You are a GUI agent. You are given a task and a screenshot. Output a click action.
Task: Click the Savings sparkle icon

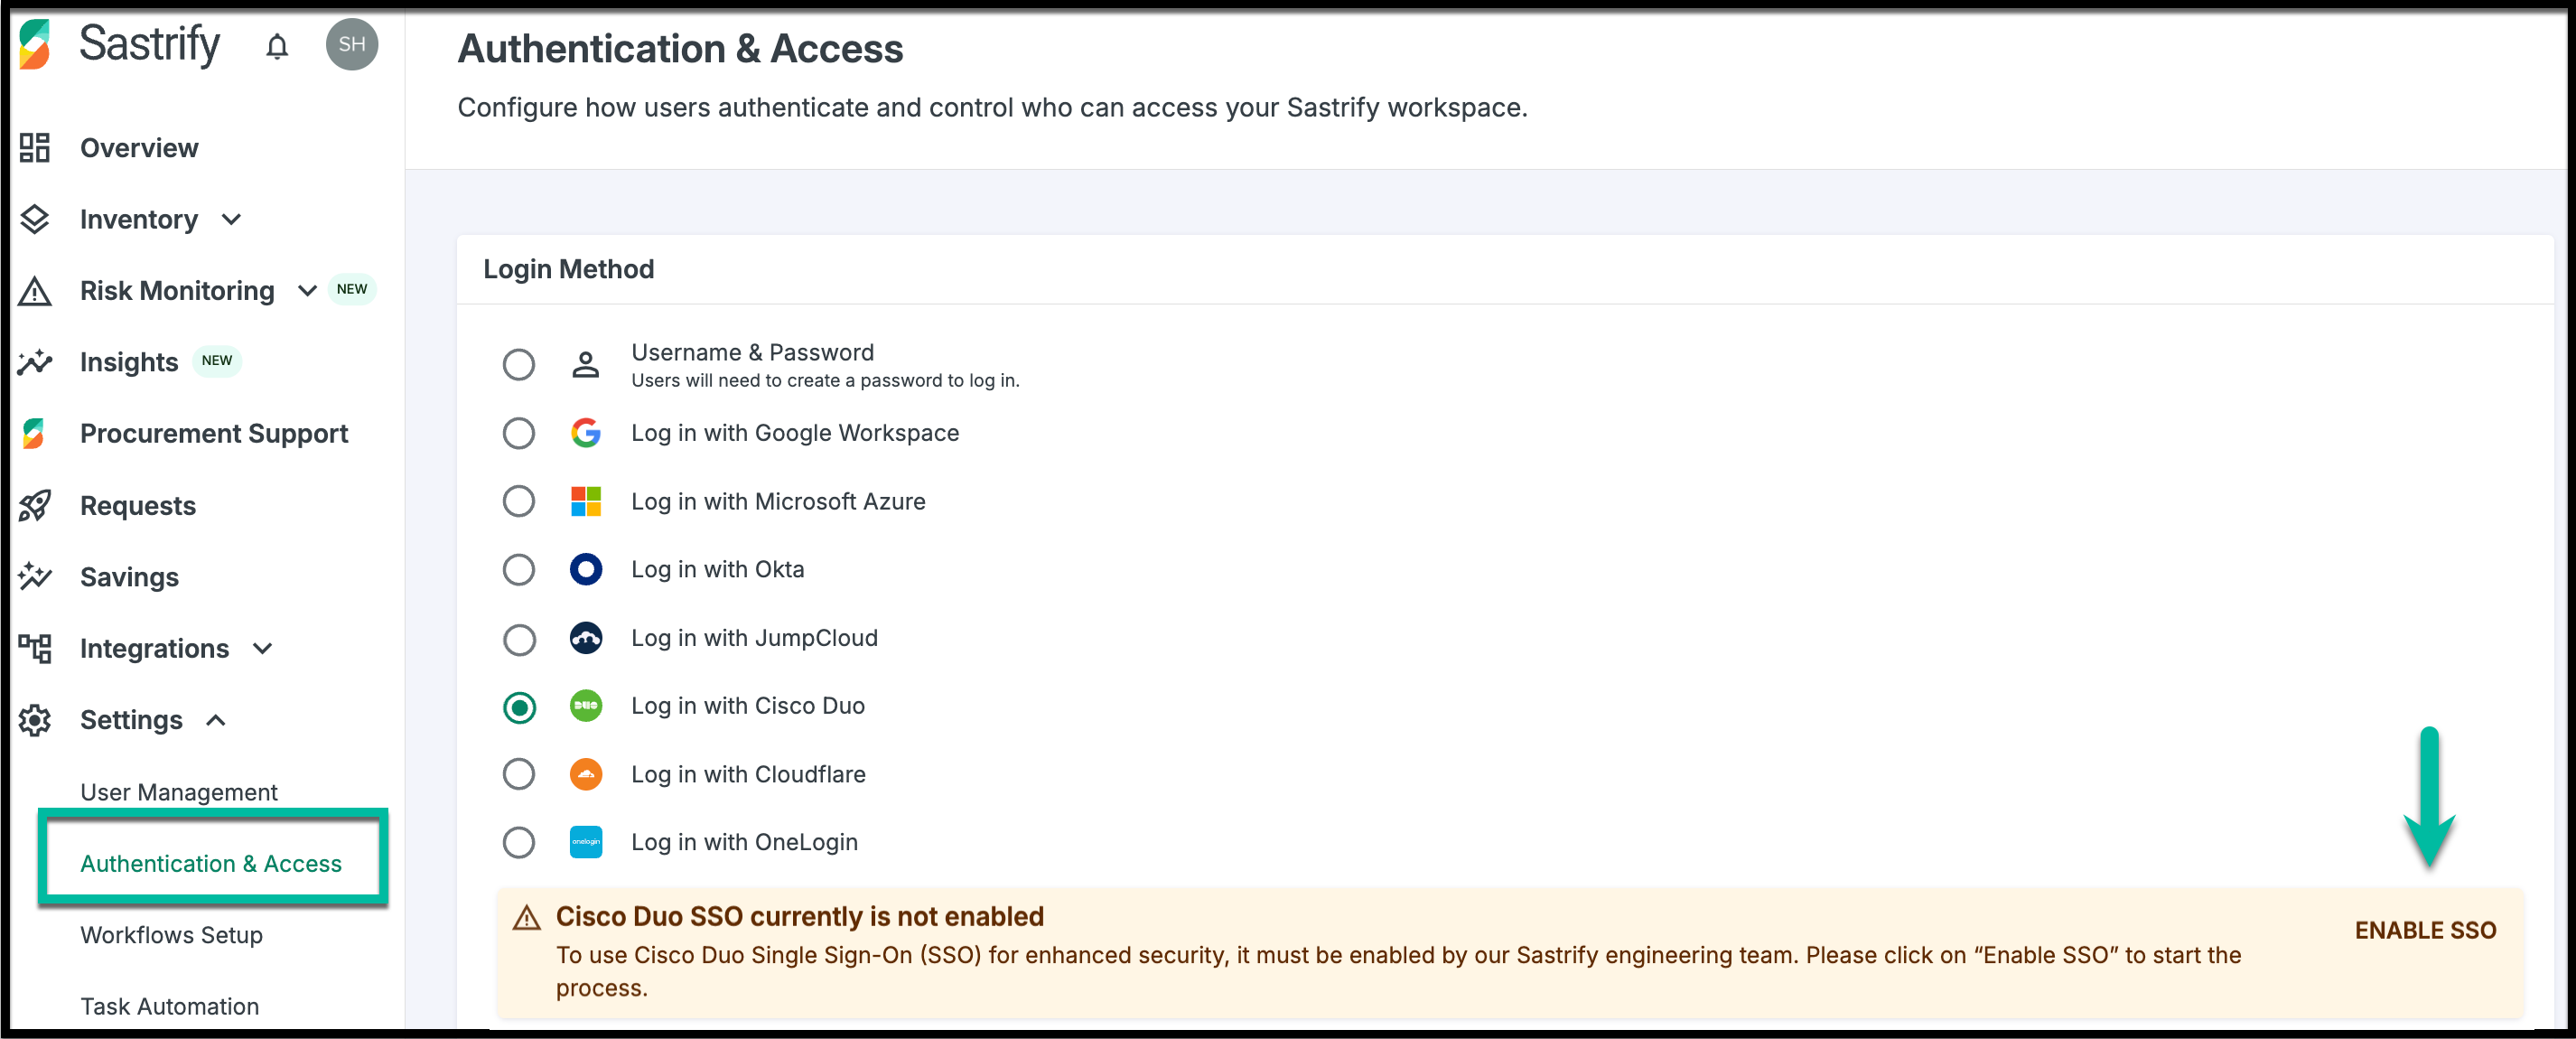[35, 577]
